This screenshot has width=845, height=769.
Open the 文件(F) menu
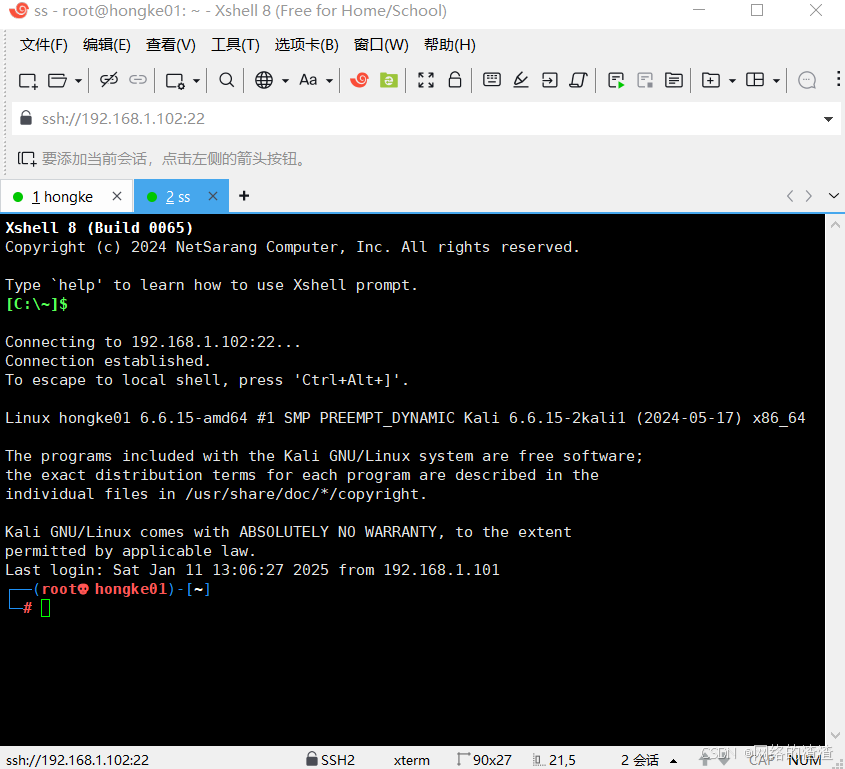coord(44,45)
